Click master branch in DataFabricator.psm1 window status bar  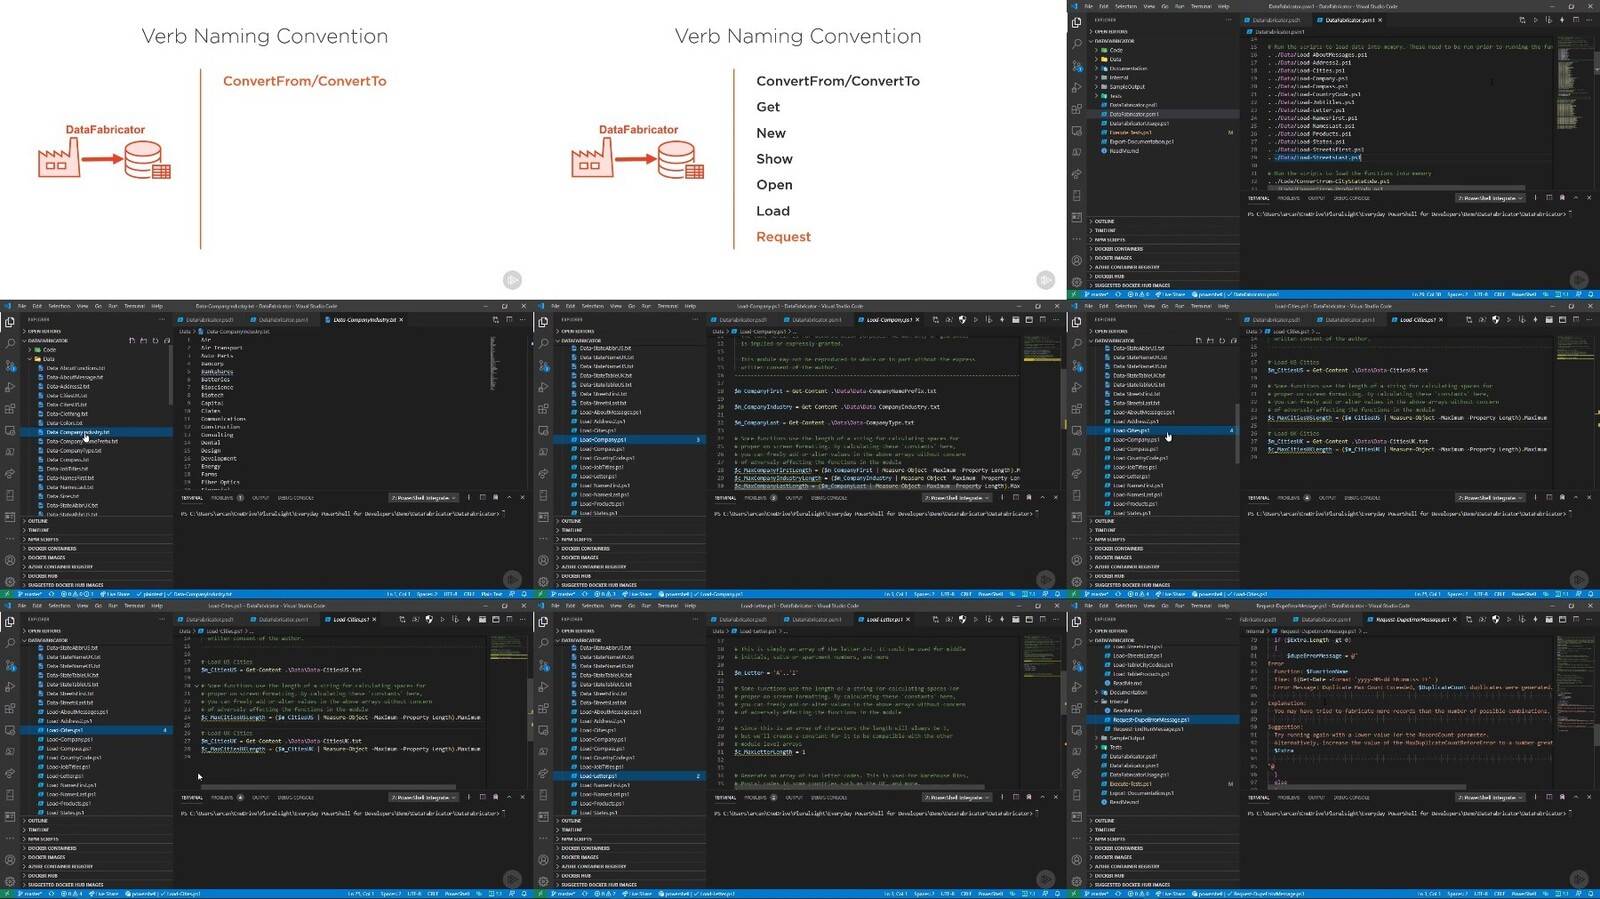click(x=1096, y=294)
